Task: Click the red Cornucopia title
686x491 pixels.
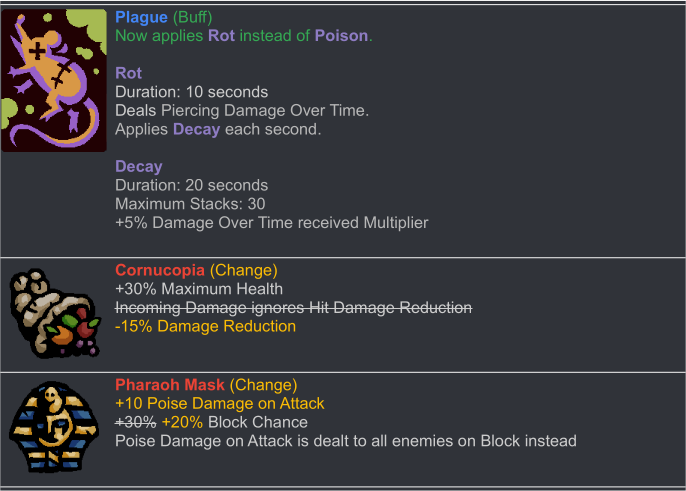Action: [160, 270]
